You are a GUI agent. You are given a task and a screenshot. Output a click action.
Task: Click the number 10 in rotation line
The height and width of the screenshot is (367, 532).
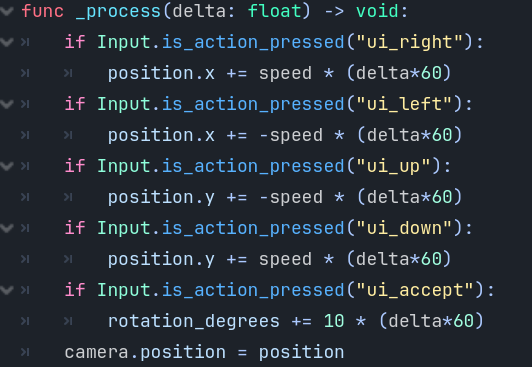point(334,321)
